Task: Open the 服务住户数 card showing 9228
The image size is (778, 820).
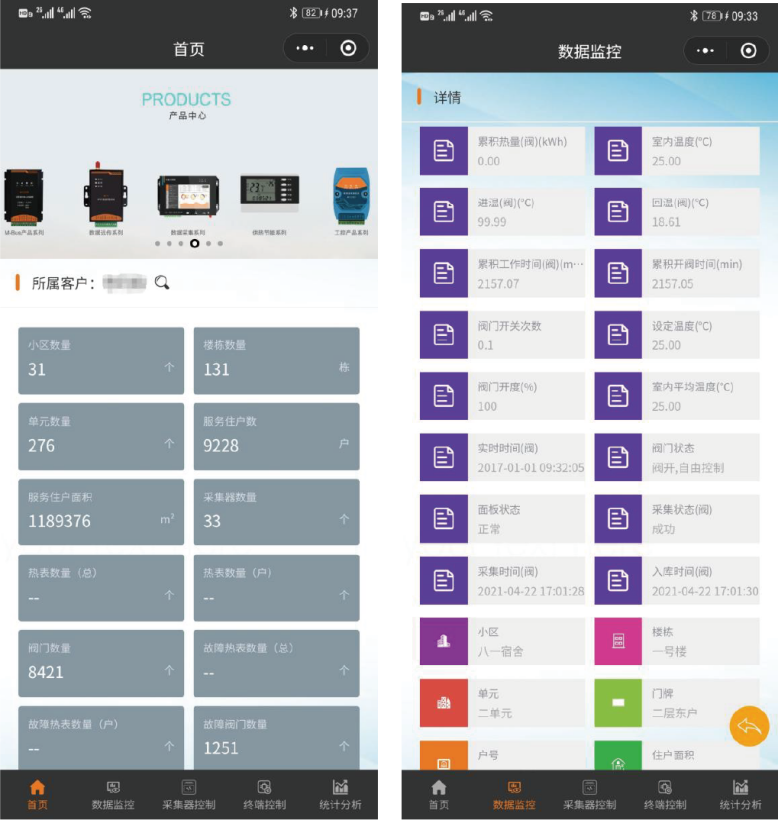Action: click(276, 436)
